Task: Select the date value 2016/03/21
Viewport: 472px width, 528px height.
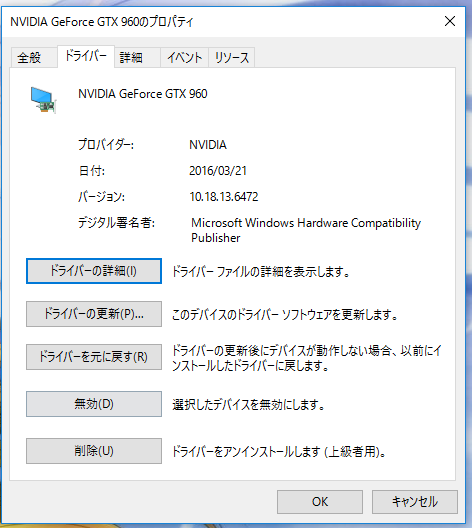Action: click(x=218, y=171)
